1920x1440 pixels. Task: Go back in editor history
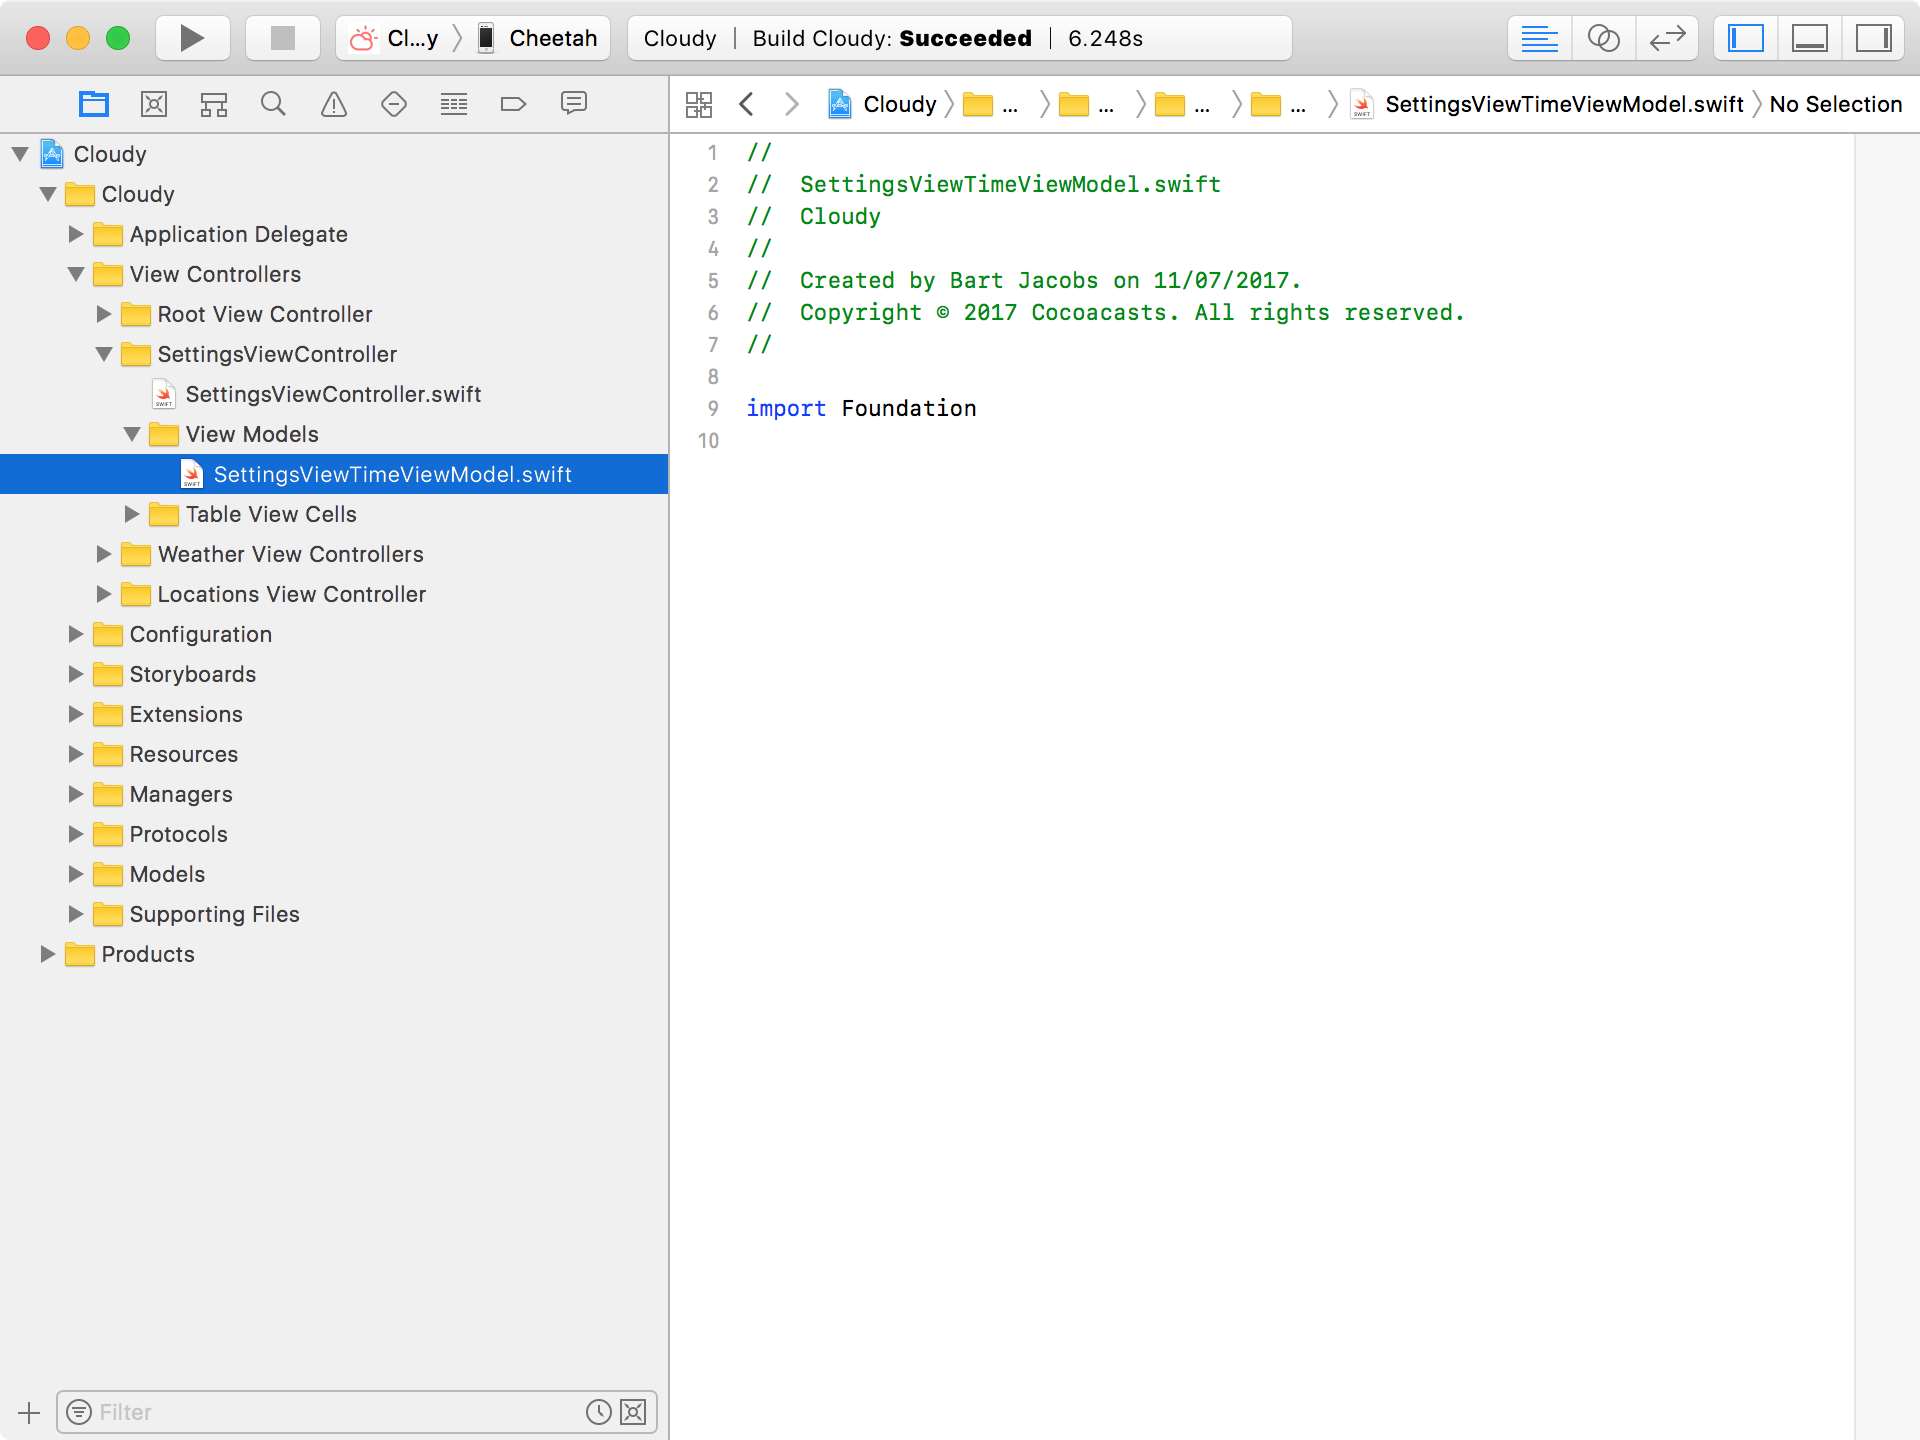pos(746,104)
